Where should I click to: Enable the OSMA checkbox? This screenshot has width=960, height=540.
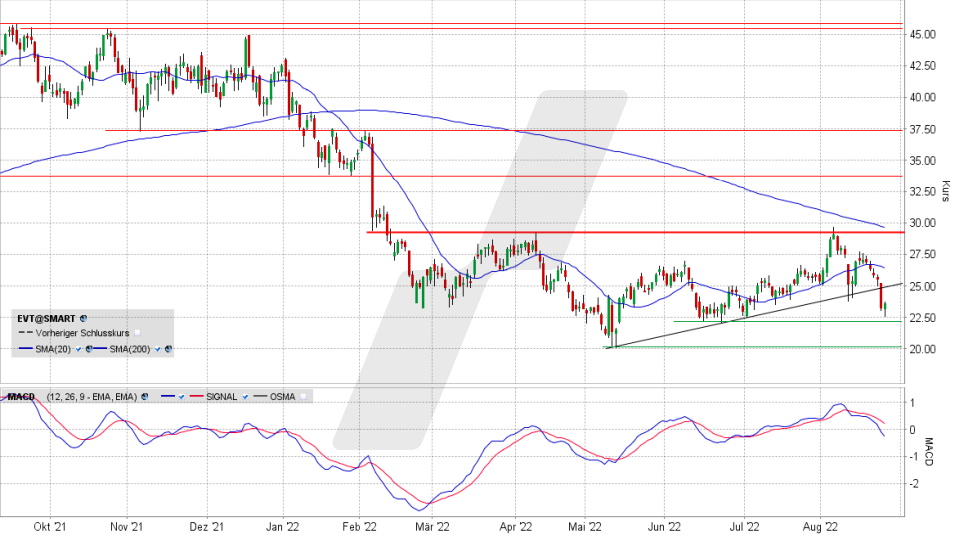point(303,397)
